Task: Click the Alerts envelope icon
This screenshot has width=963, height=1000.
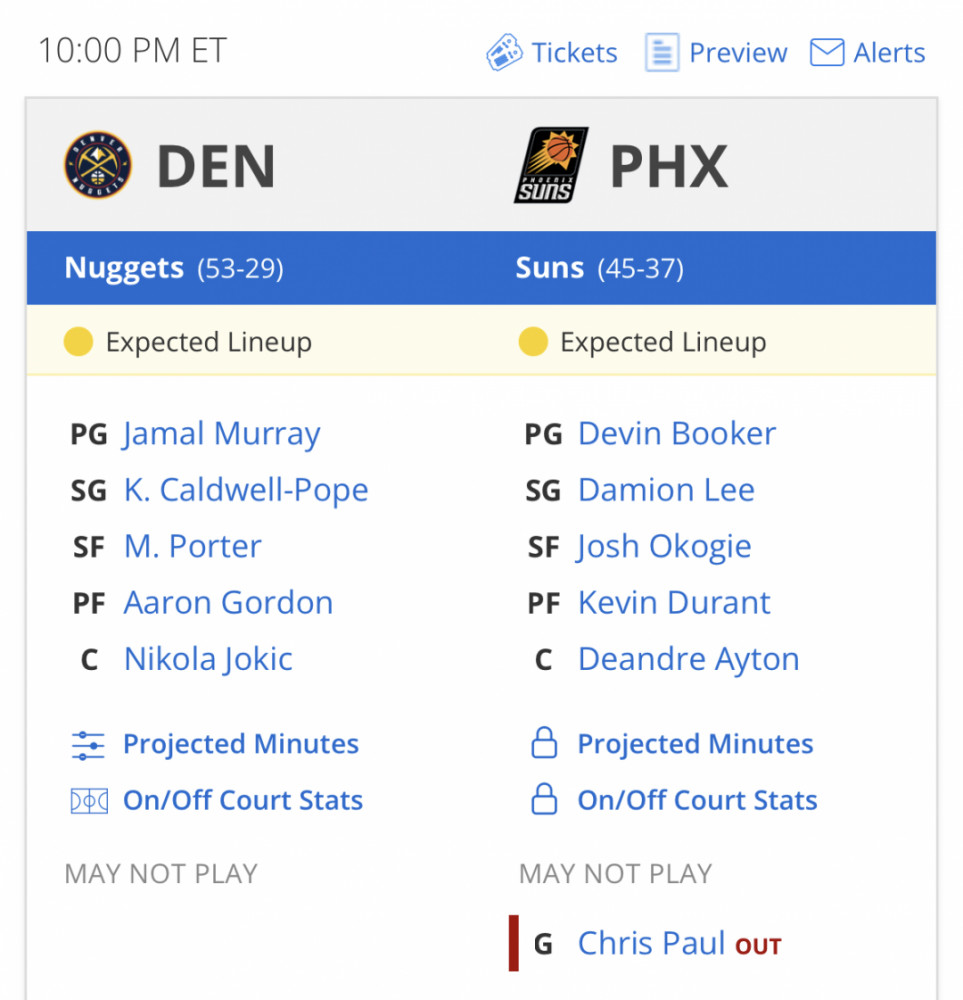Action: [x=827, y=52]
